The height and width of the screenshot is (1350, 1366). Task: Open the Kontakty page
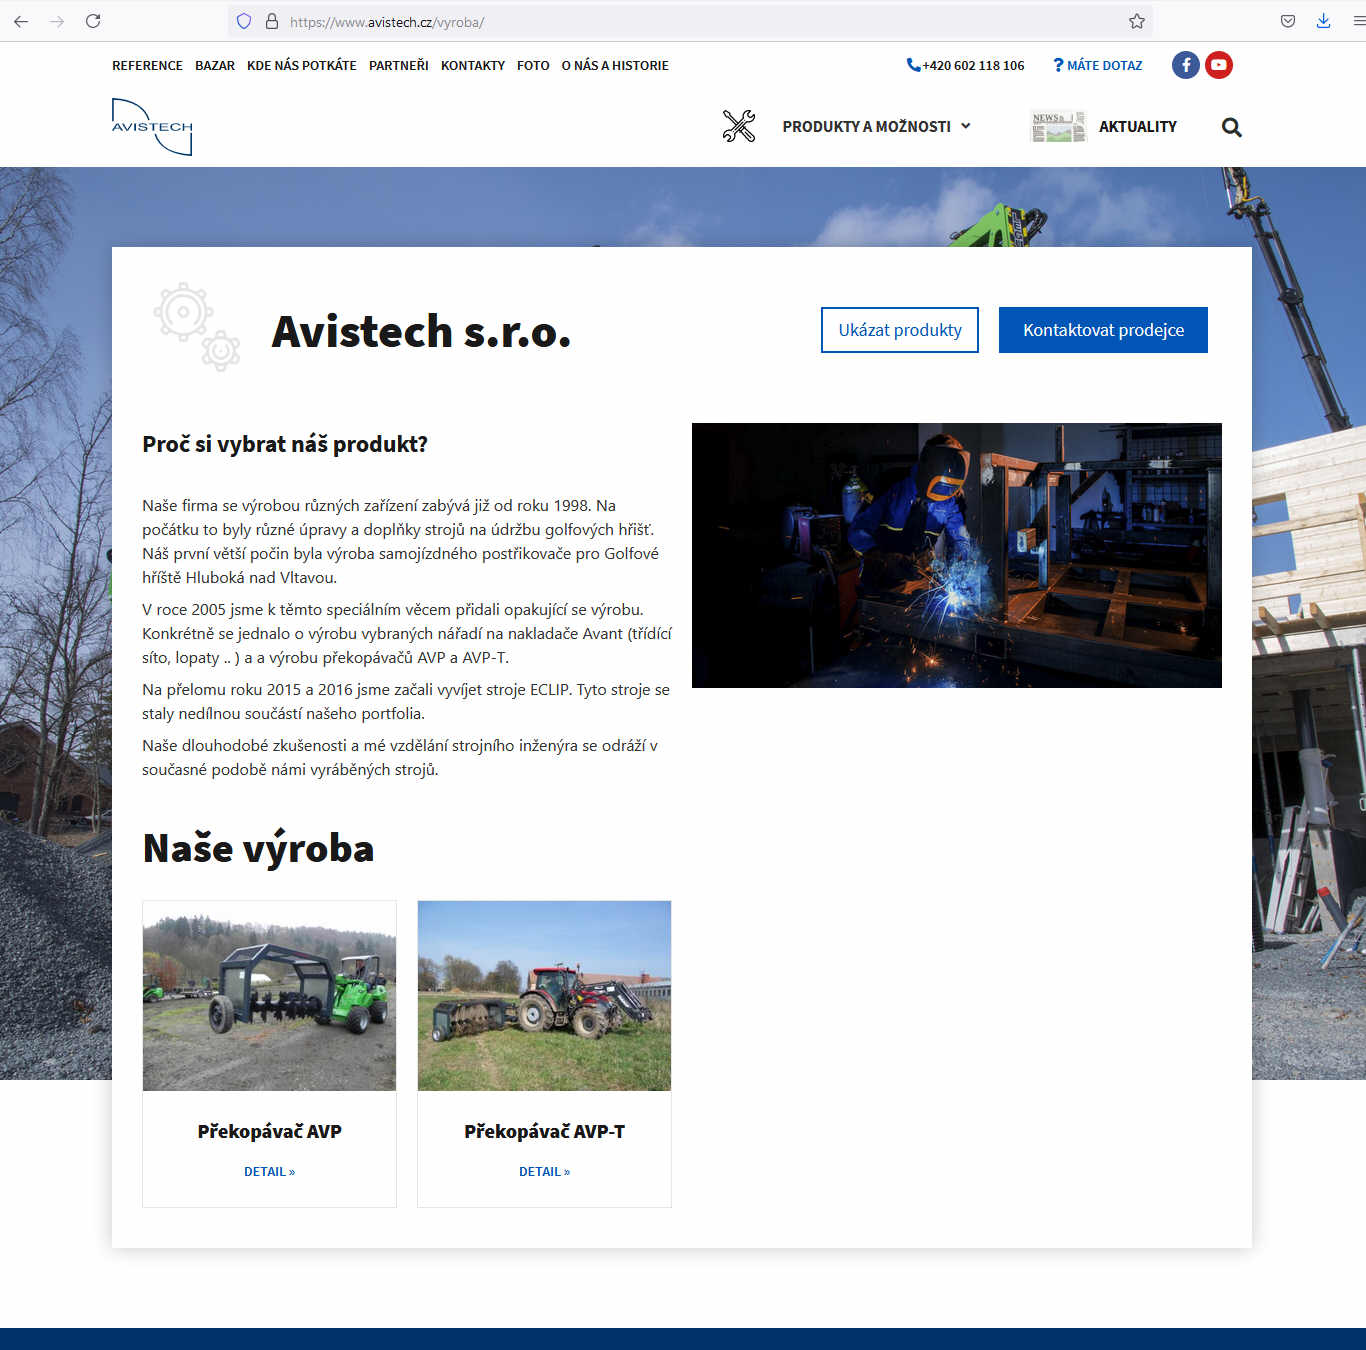(473, 65)
